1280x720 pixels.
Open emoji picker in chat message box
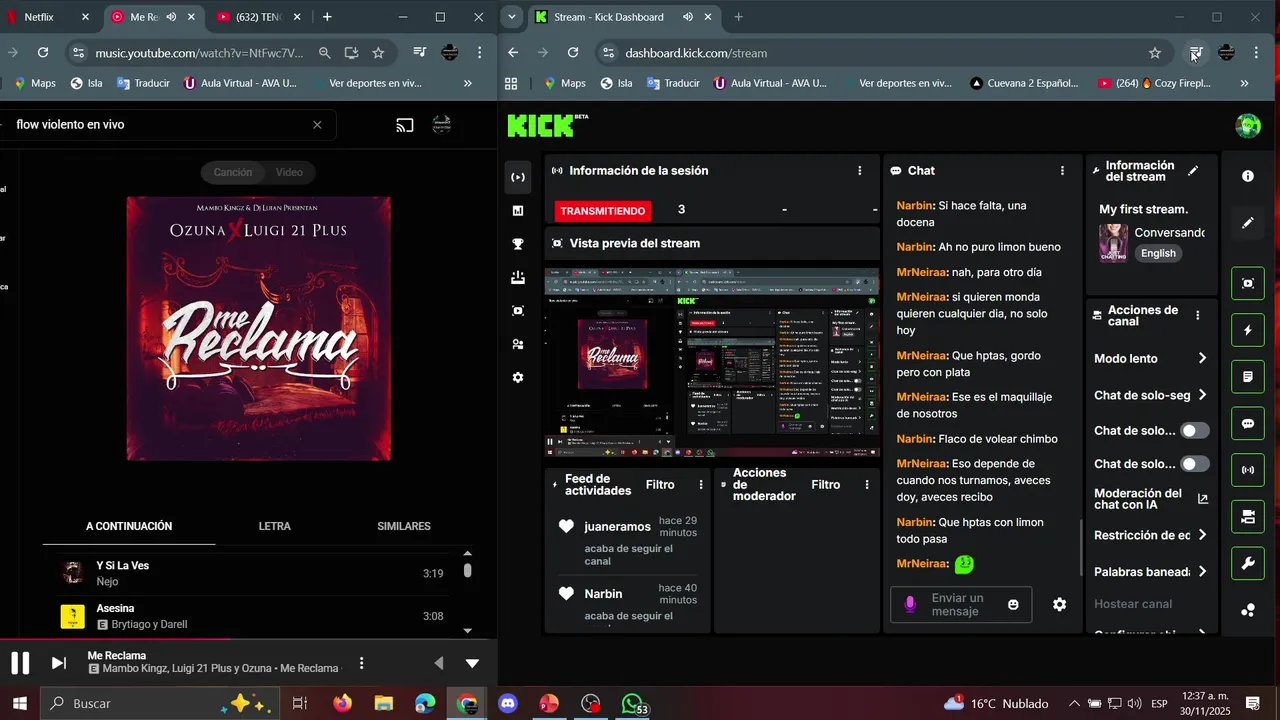(1013, 604)
